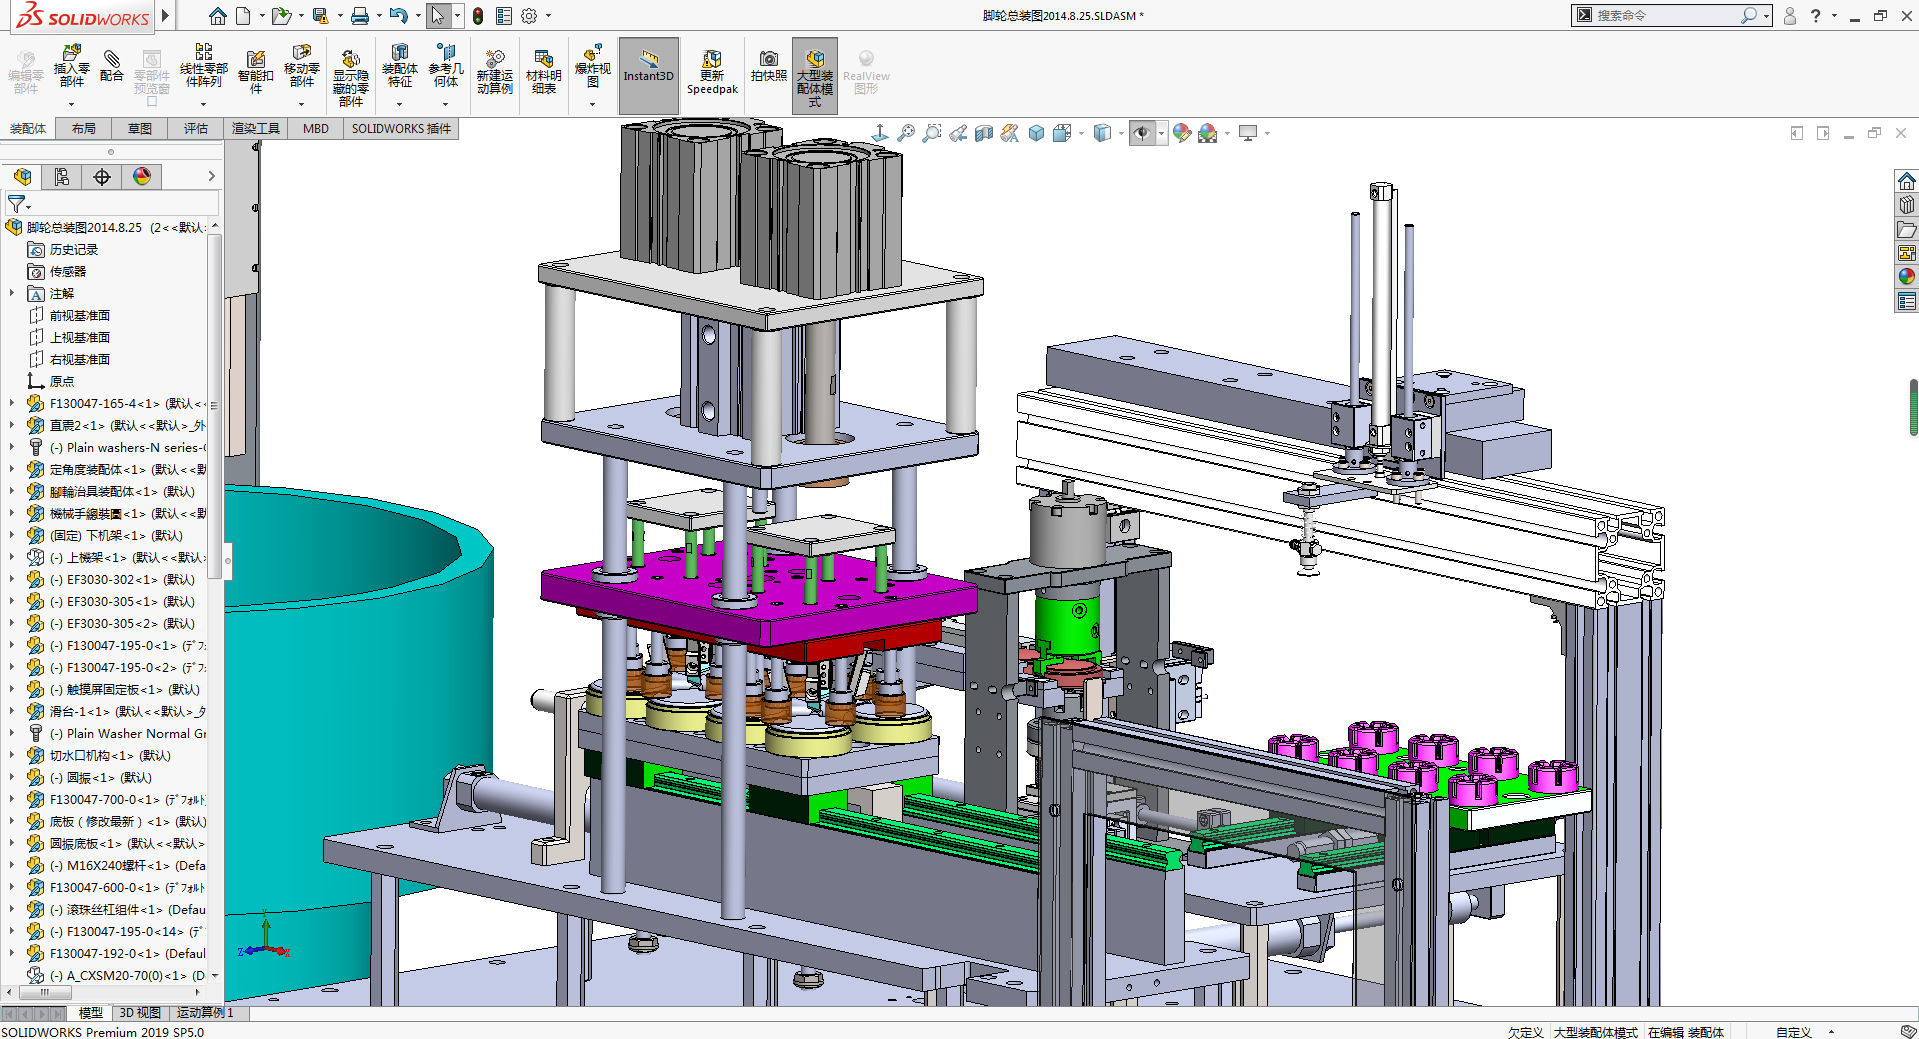Switch to the 评估 evaluate tab
1919x1039 pixels.
[x=196, y=128]
